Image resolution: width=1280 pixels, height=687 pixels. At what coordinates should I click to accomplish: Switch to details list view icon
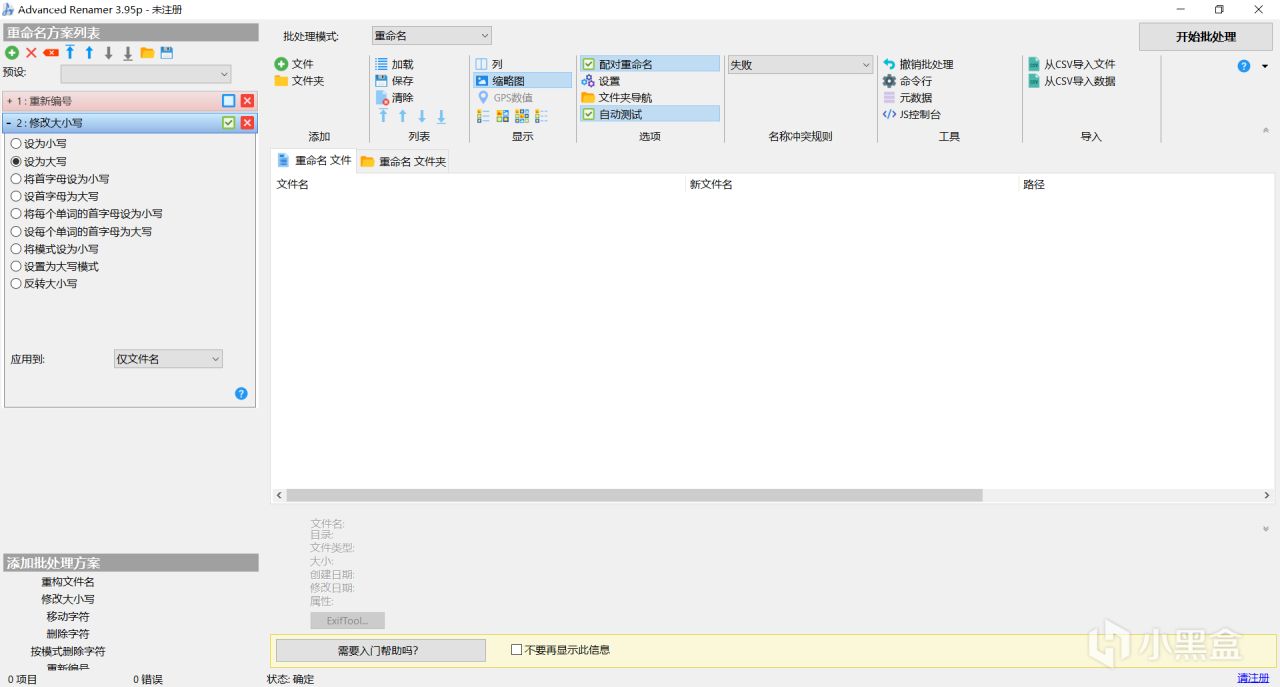pos(483,116)
